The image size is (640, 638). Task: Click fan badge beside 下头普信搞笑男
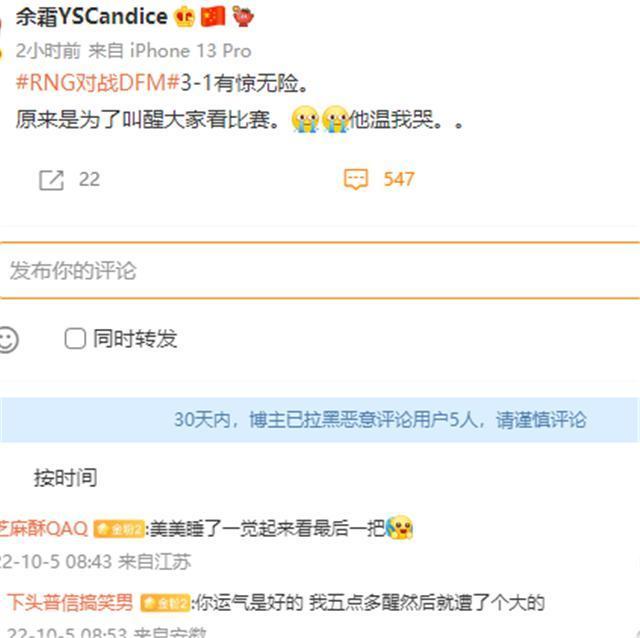pyautogui.click(x=165, y=603)
